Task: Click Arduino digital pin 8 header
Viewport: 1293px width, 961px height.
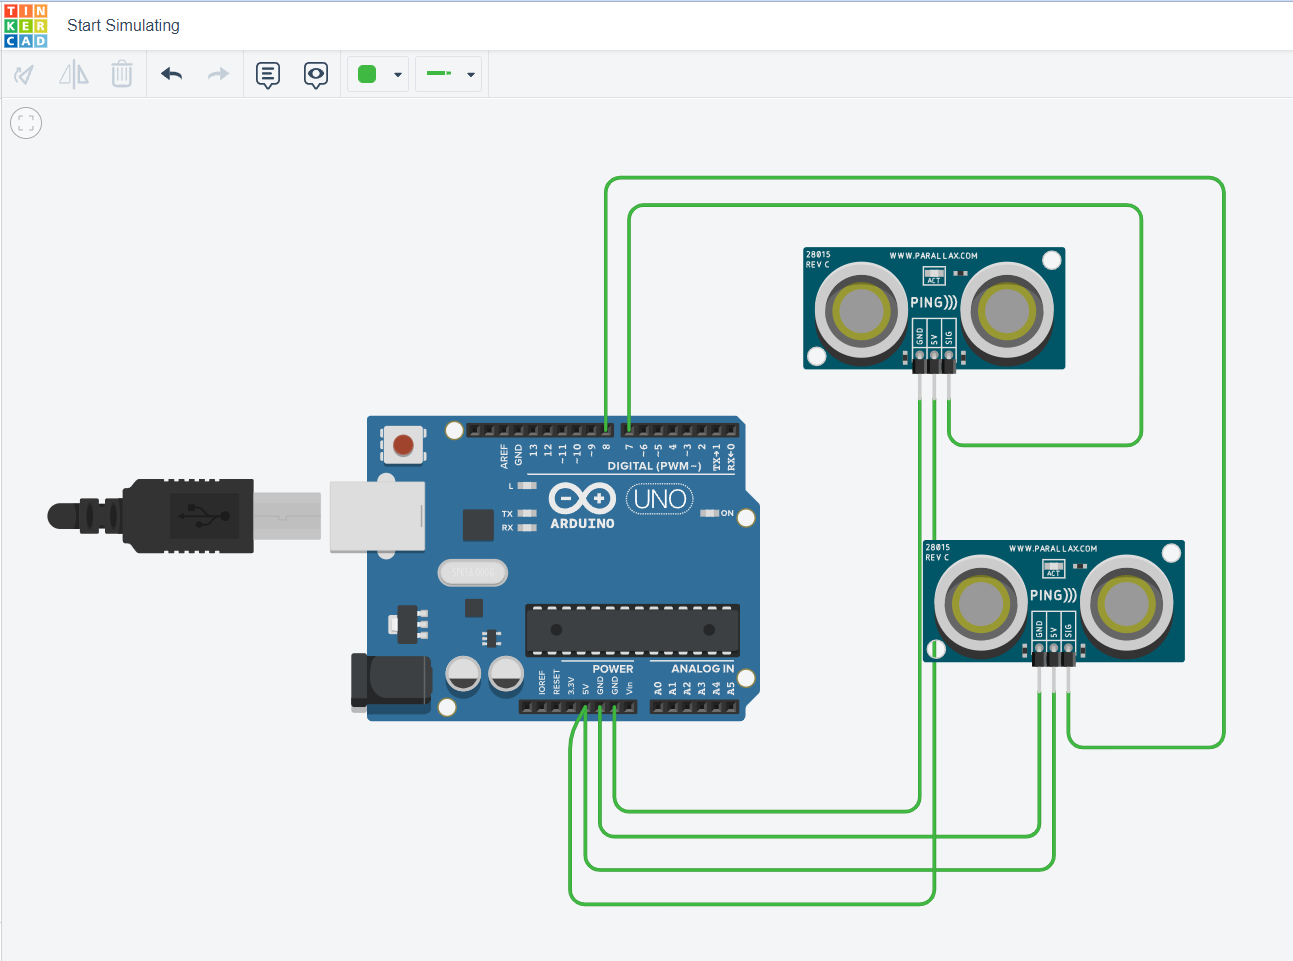Action: 606,431
